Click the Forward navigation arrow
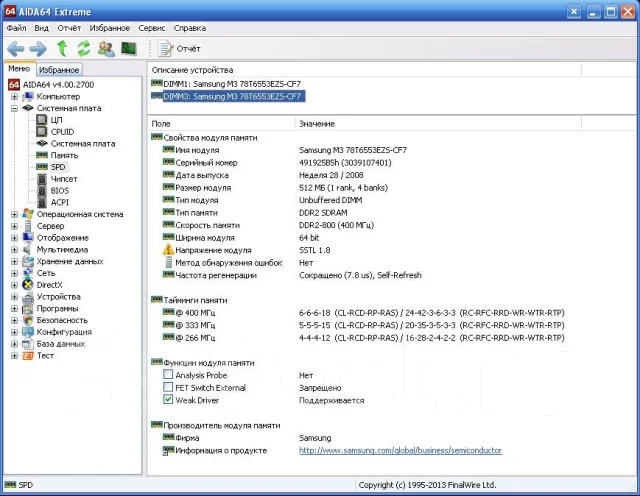640x496 pixels. (x=38, y=49)
